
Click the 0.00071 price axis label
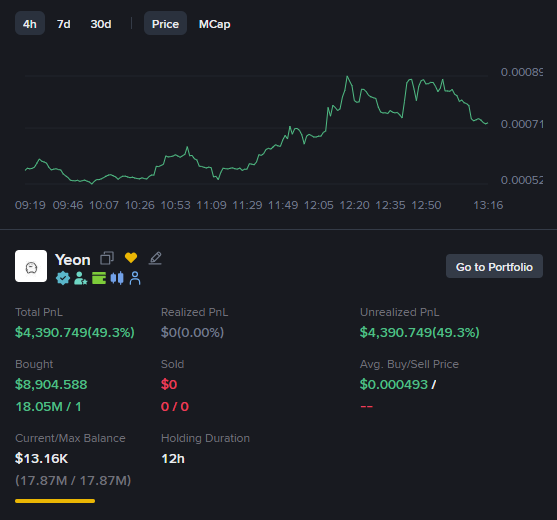[521, 124]
